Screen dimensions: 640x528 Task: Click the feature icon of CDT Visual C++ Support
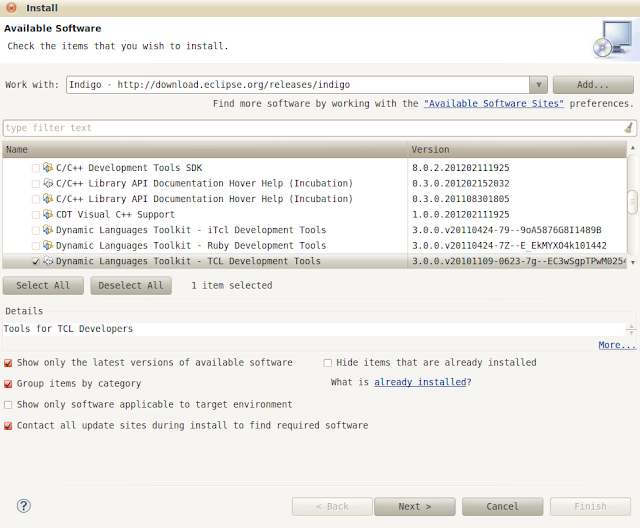pos(48,214)
